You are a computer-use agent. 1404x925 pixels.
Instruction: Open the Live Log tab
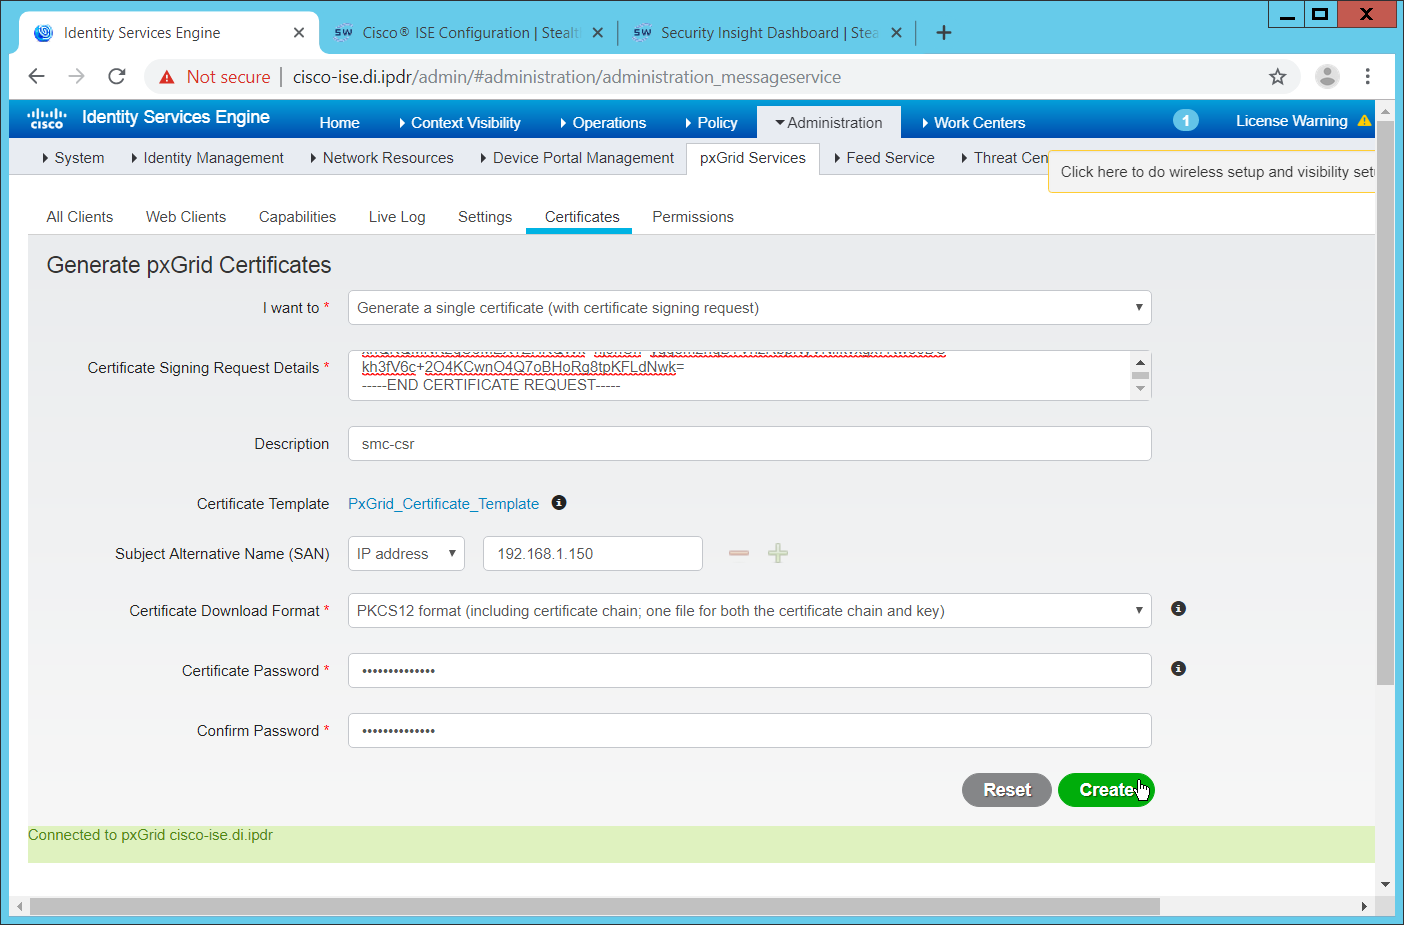(x=396, y=217)
